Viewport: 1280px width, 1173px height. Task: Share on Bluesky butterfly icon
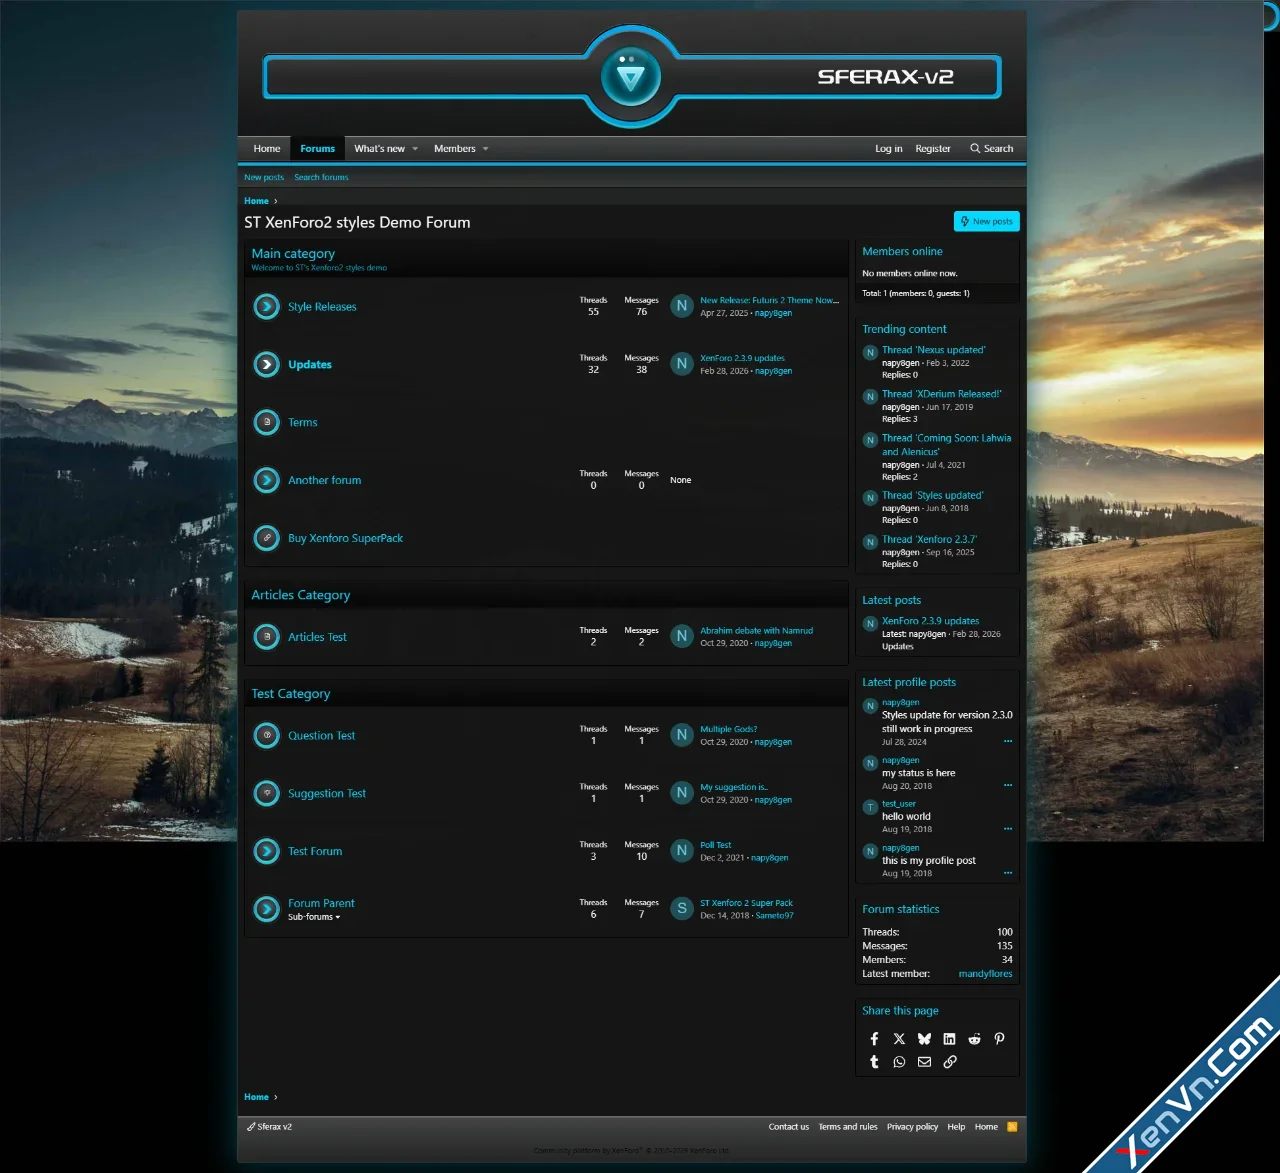click(924, 1038)
